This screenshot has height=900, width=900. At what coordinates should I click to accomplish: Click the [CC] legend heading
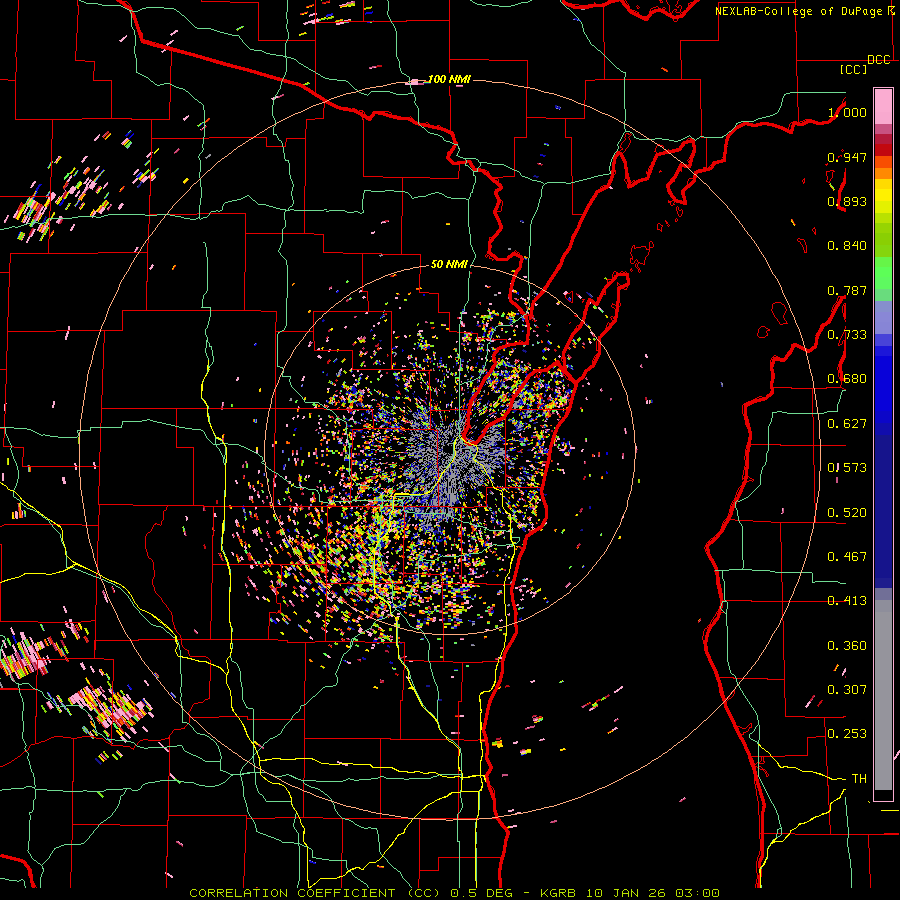pos(854,69)
